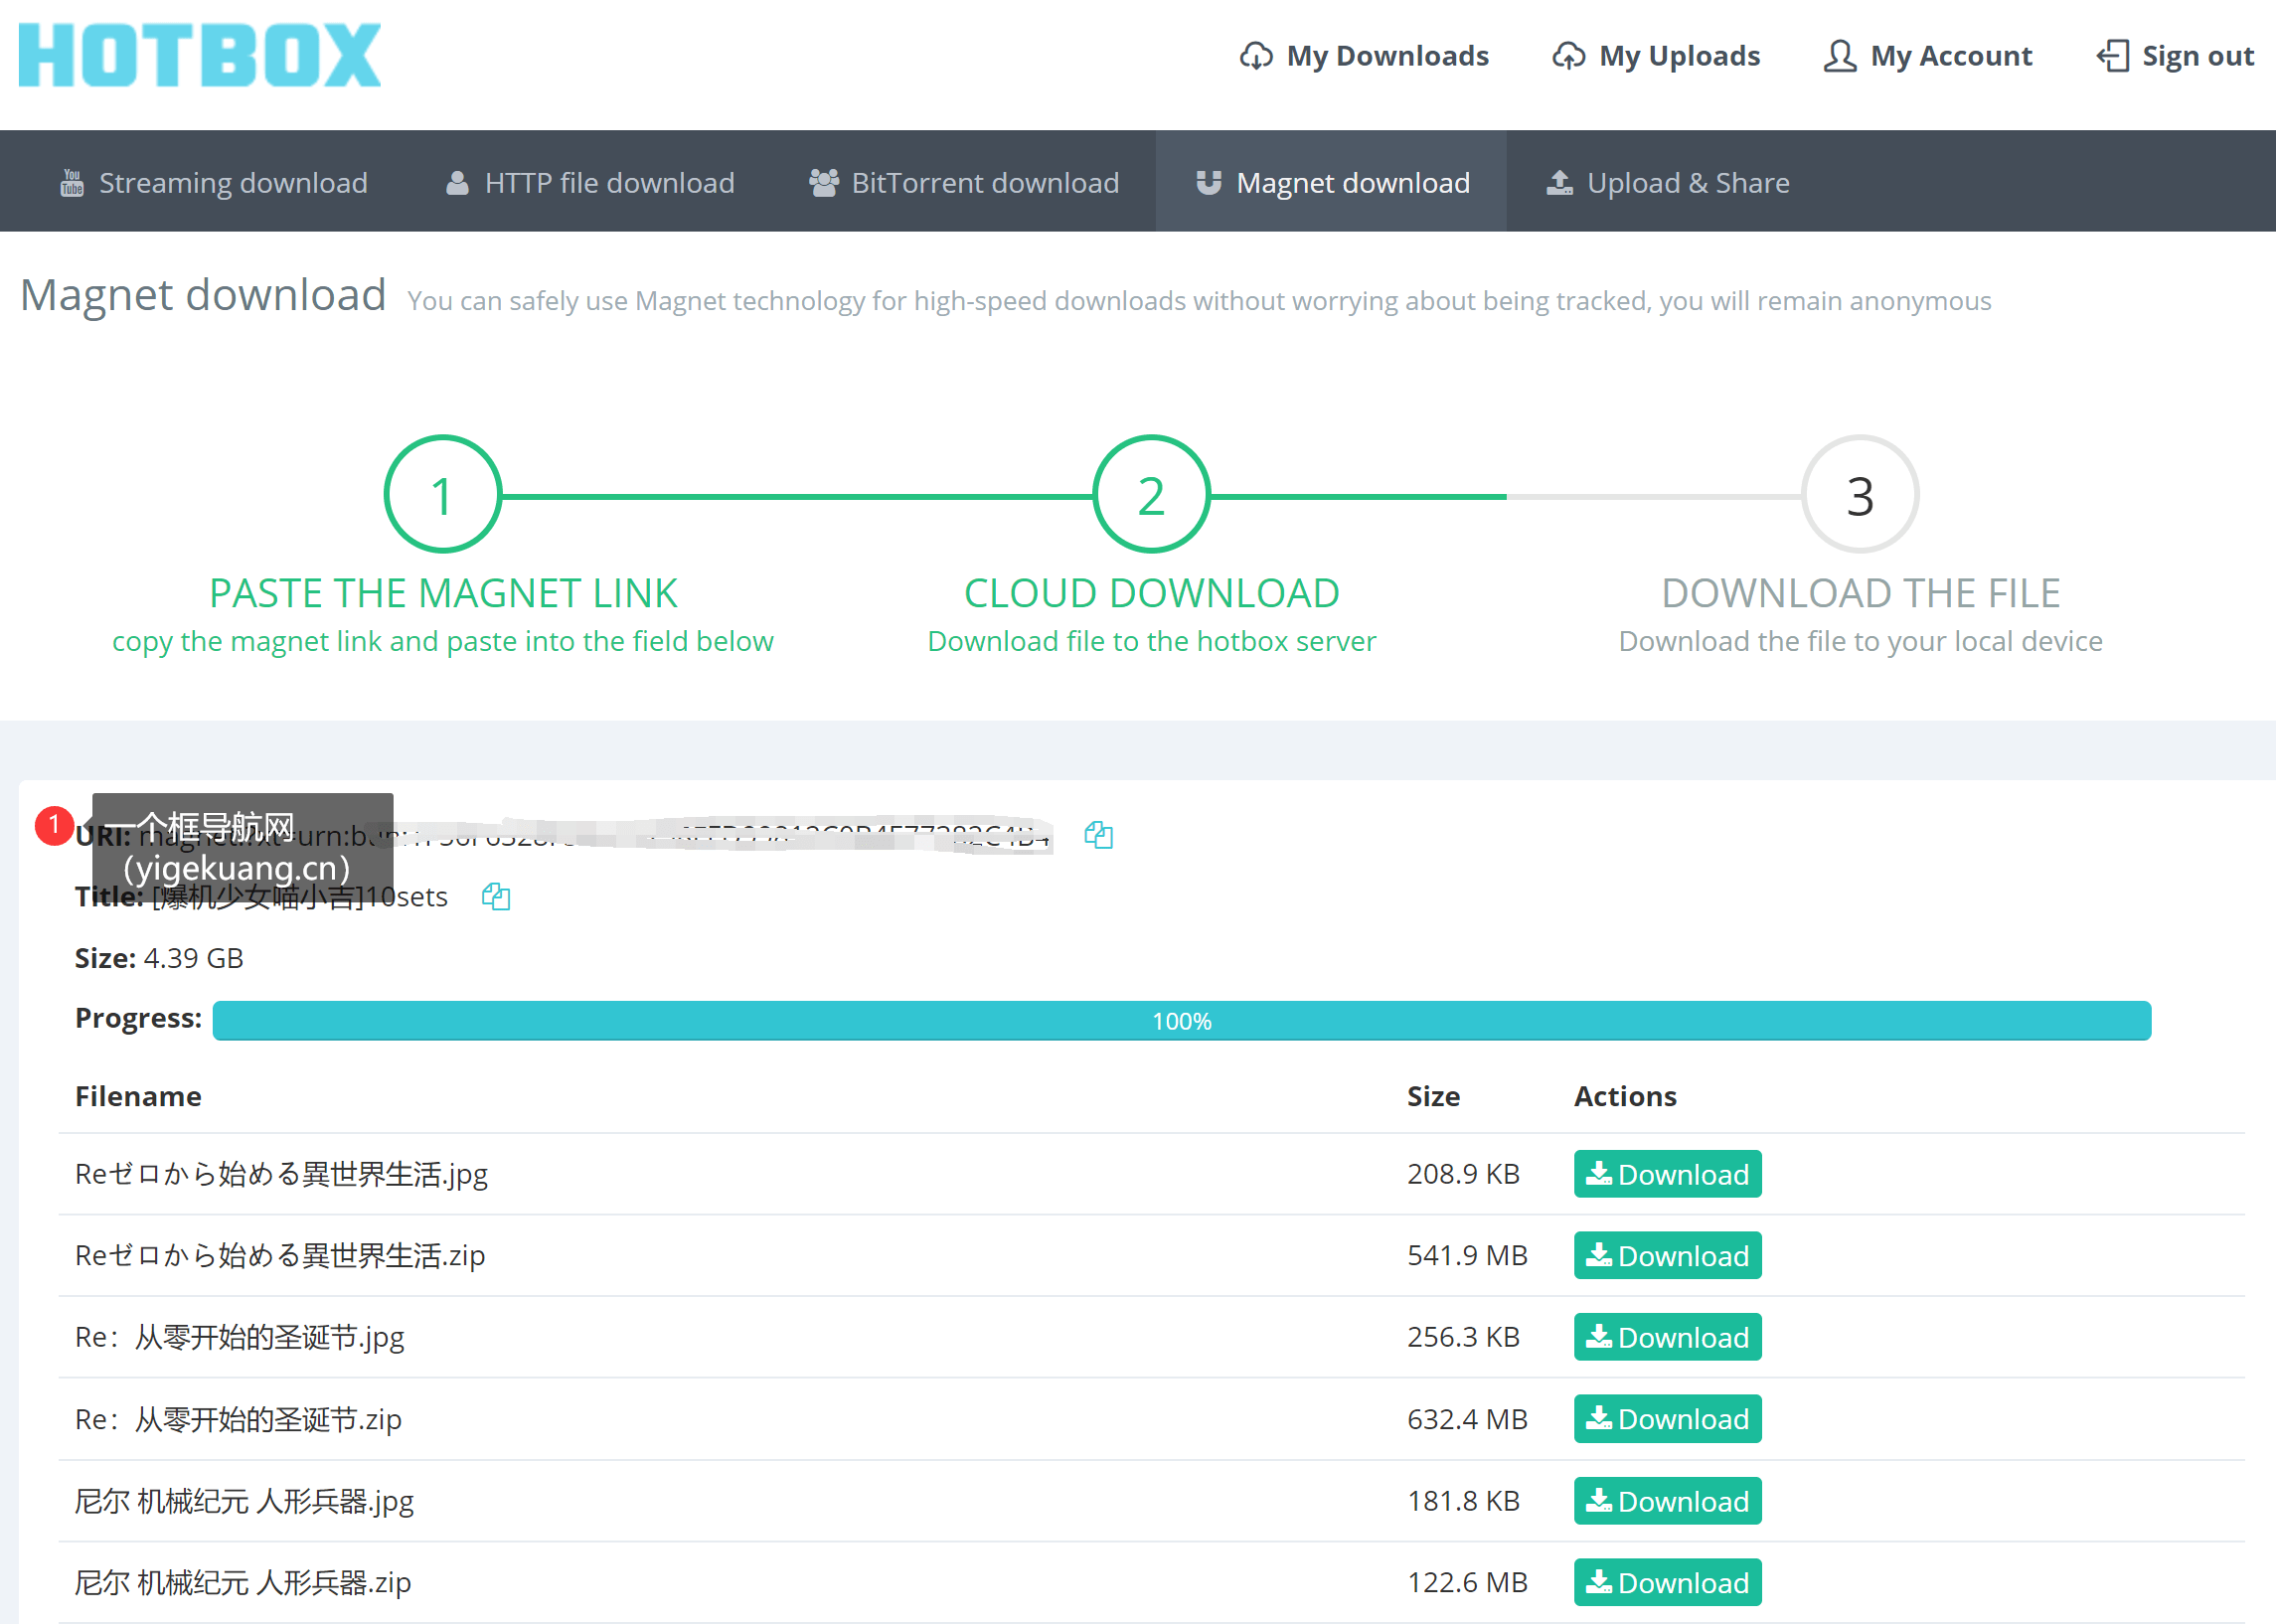Image resolution: width=2276 pixels, height=1624 pixels.
Task: Click the 100% progress bar
Action: [1181, 1020]
